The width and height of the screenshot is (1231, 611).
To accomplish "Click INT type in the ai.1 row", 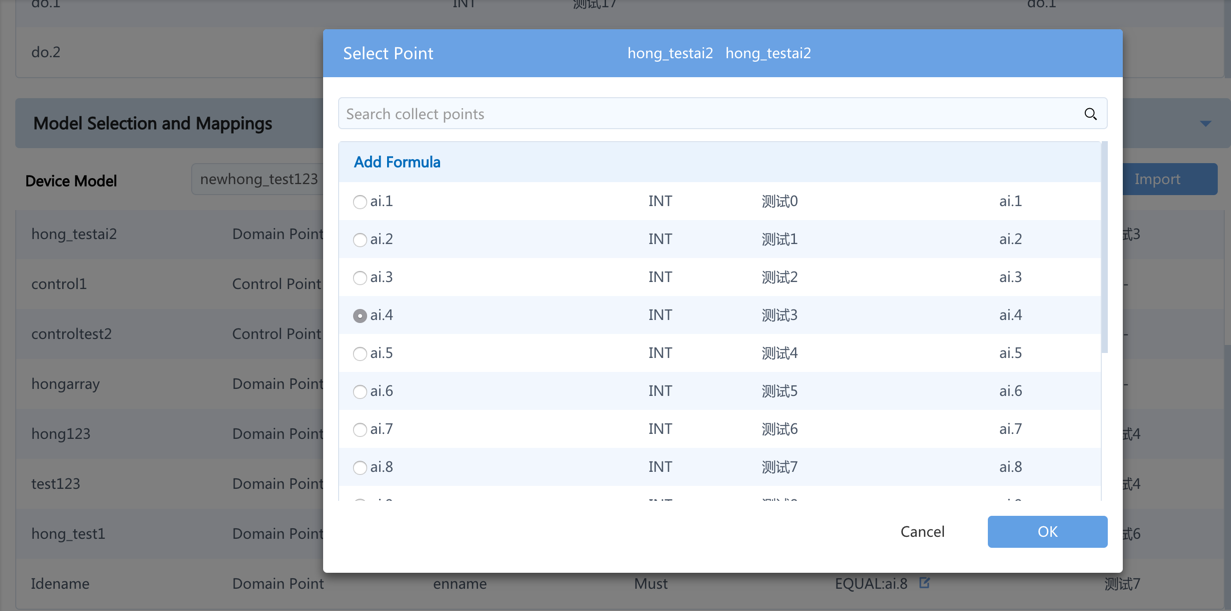I will click(x=660, y=201).
